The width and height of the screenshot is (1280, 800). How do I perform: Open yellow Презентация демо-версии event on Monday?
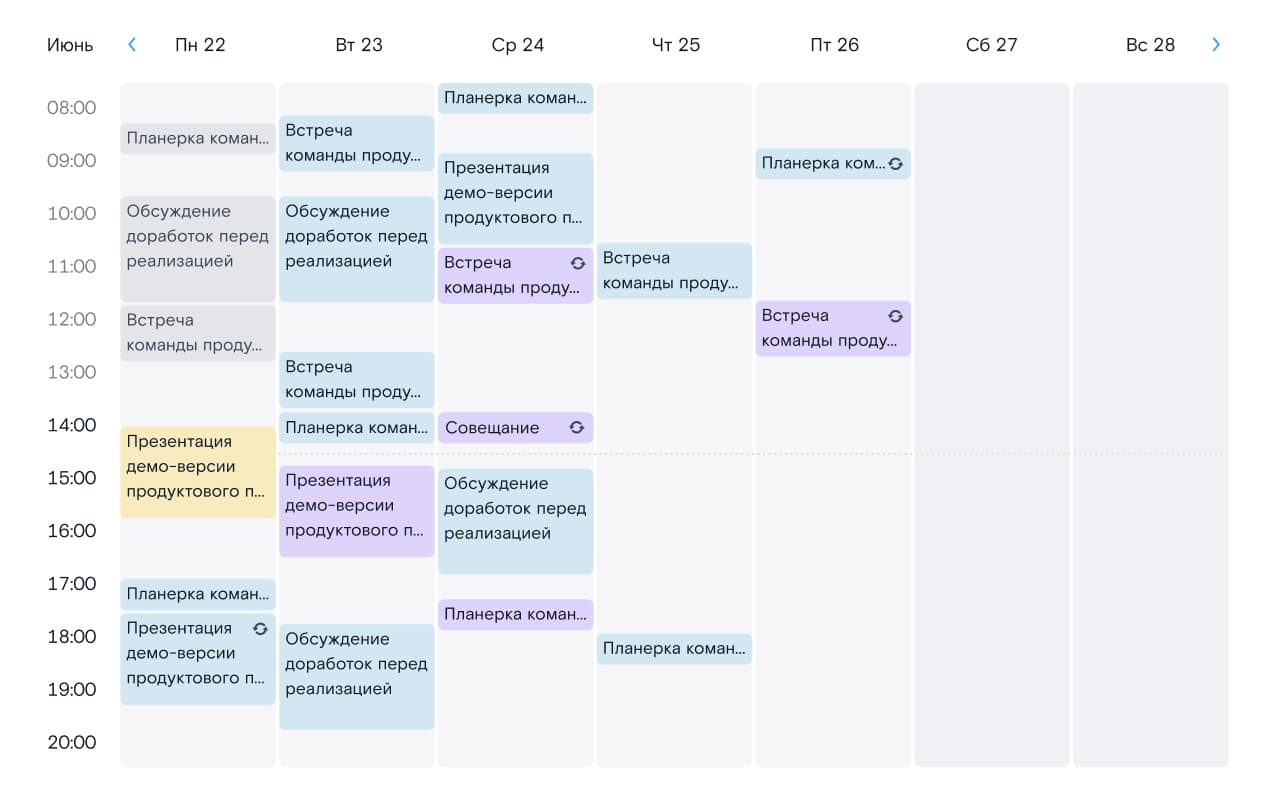point(198,472)
